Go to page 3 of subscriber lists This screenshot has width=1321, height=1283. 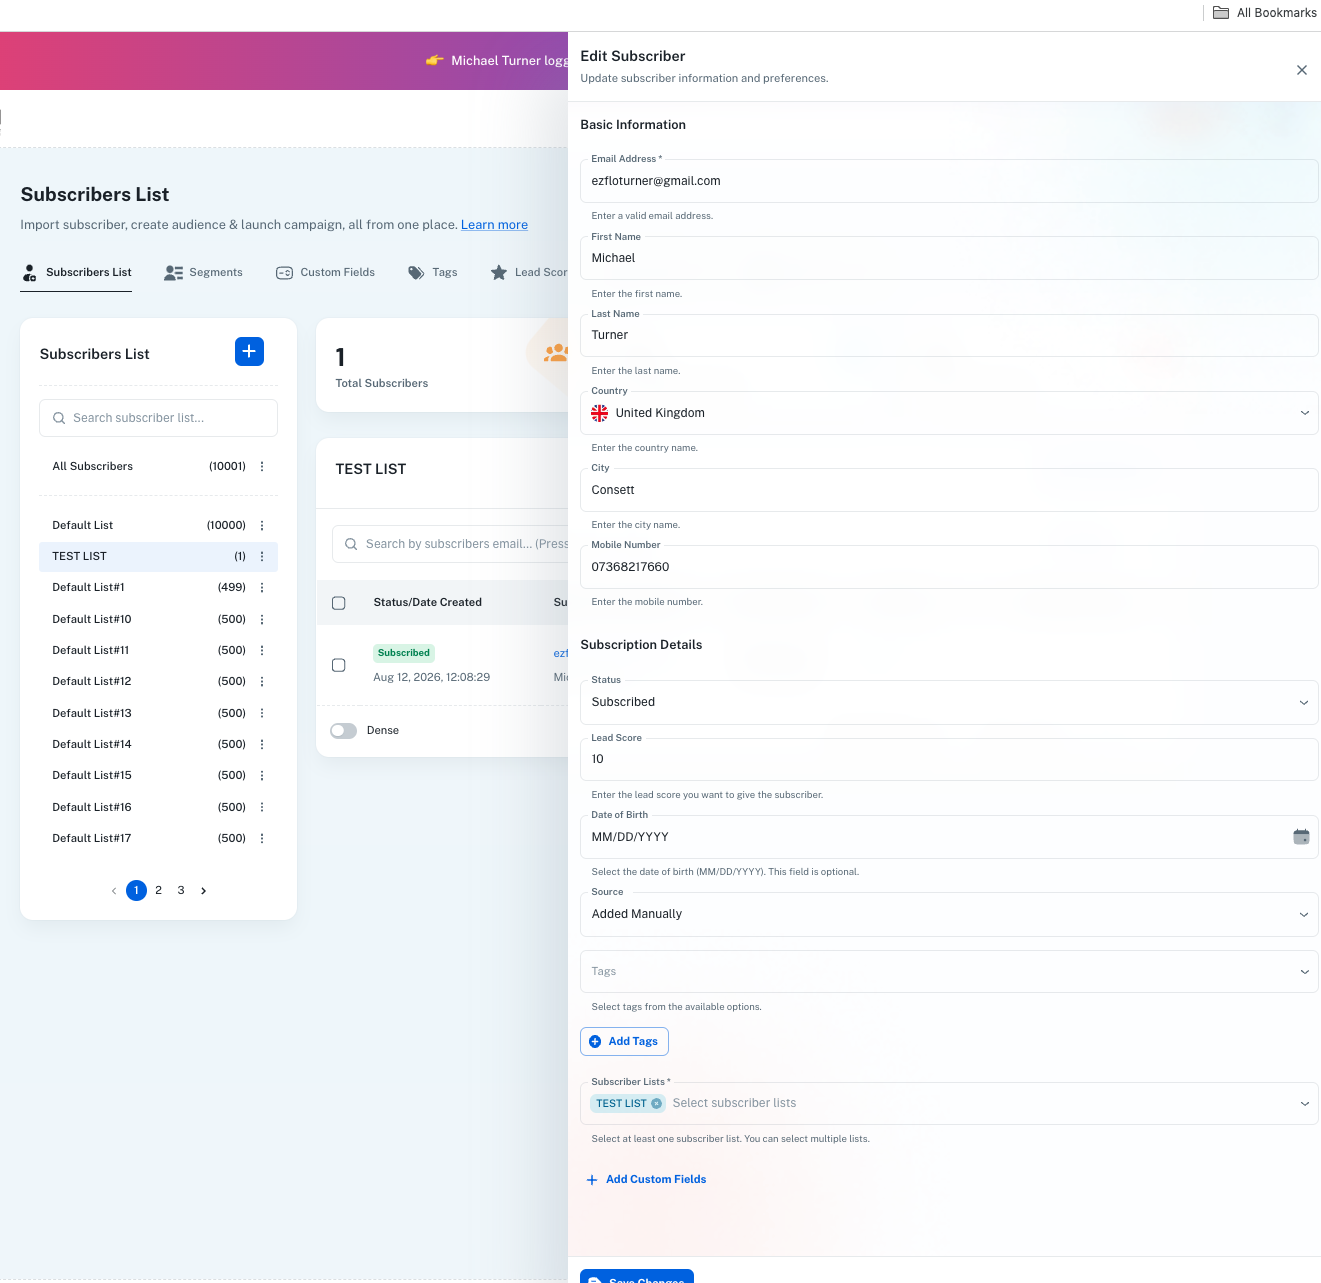tap(181, 890)
